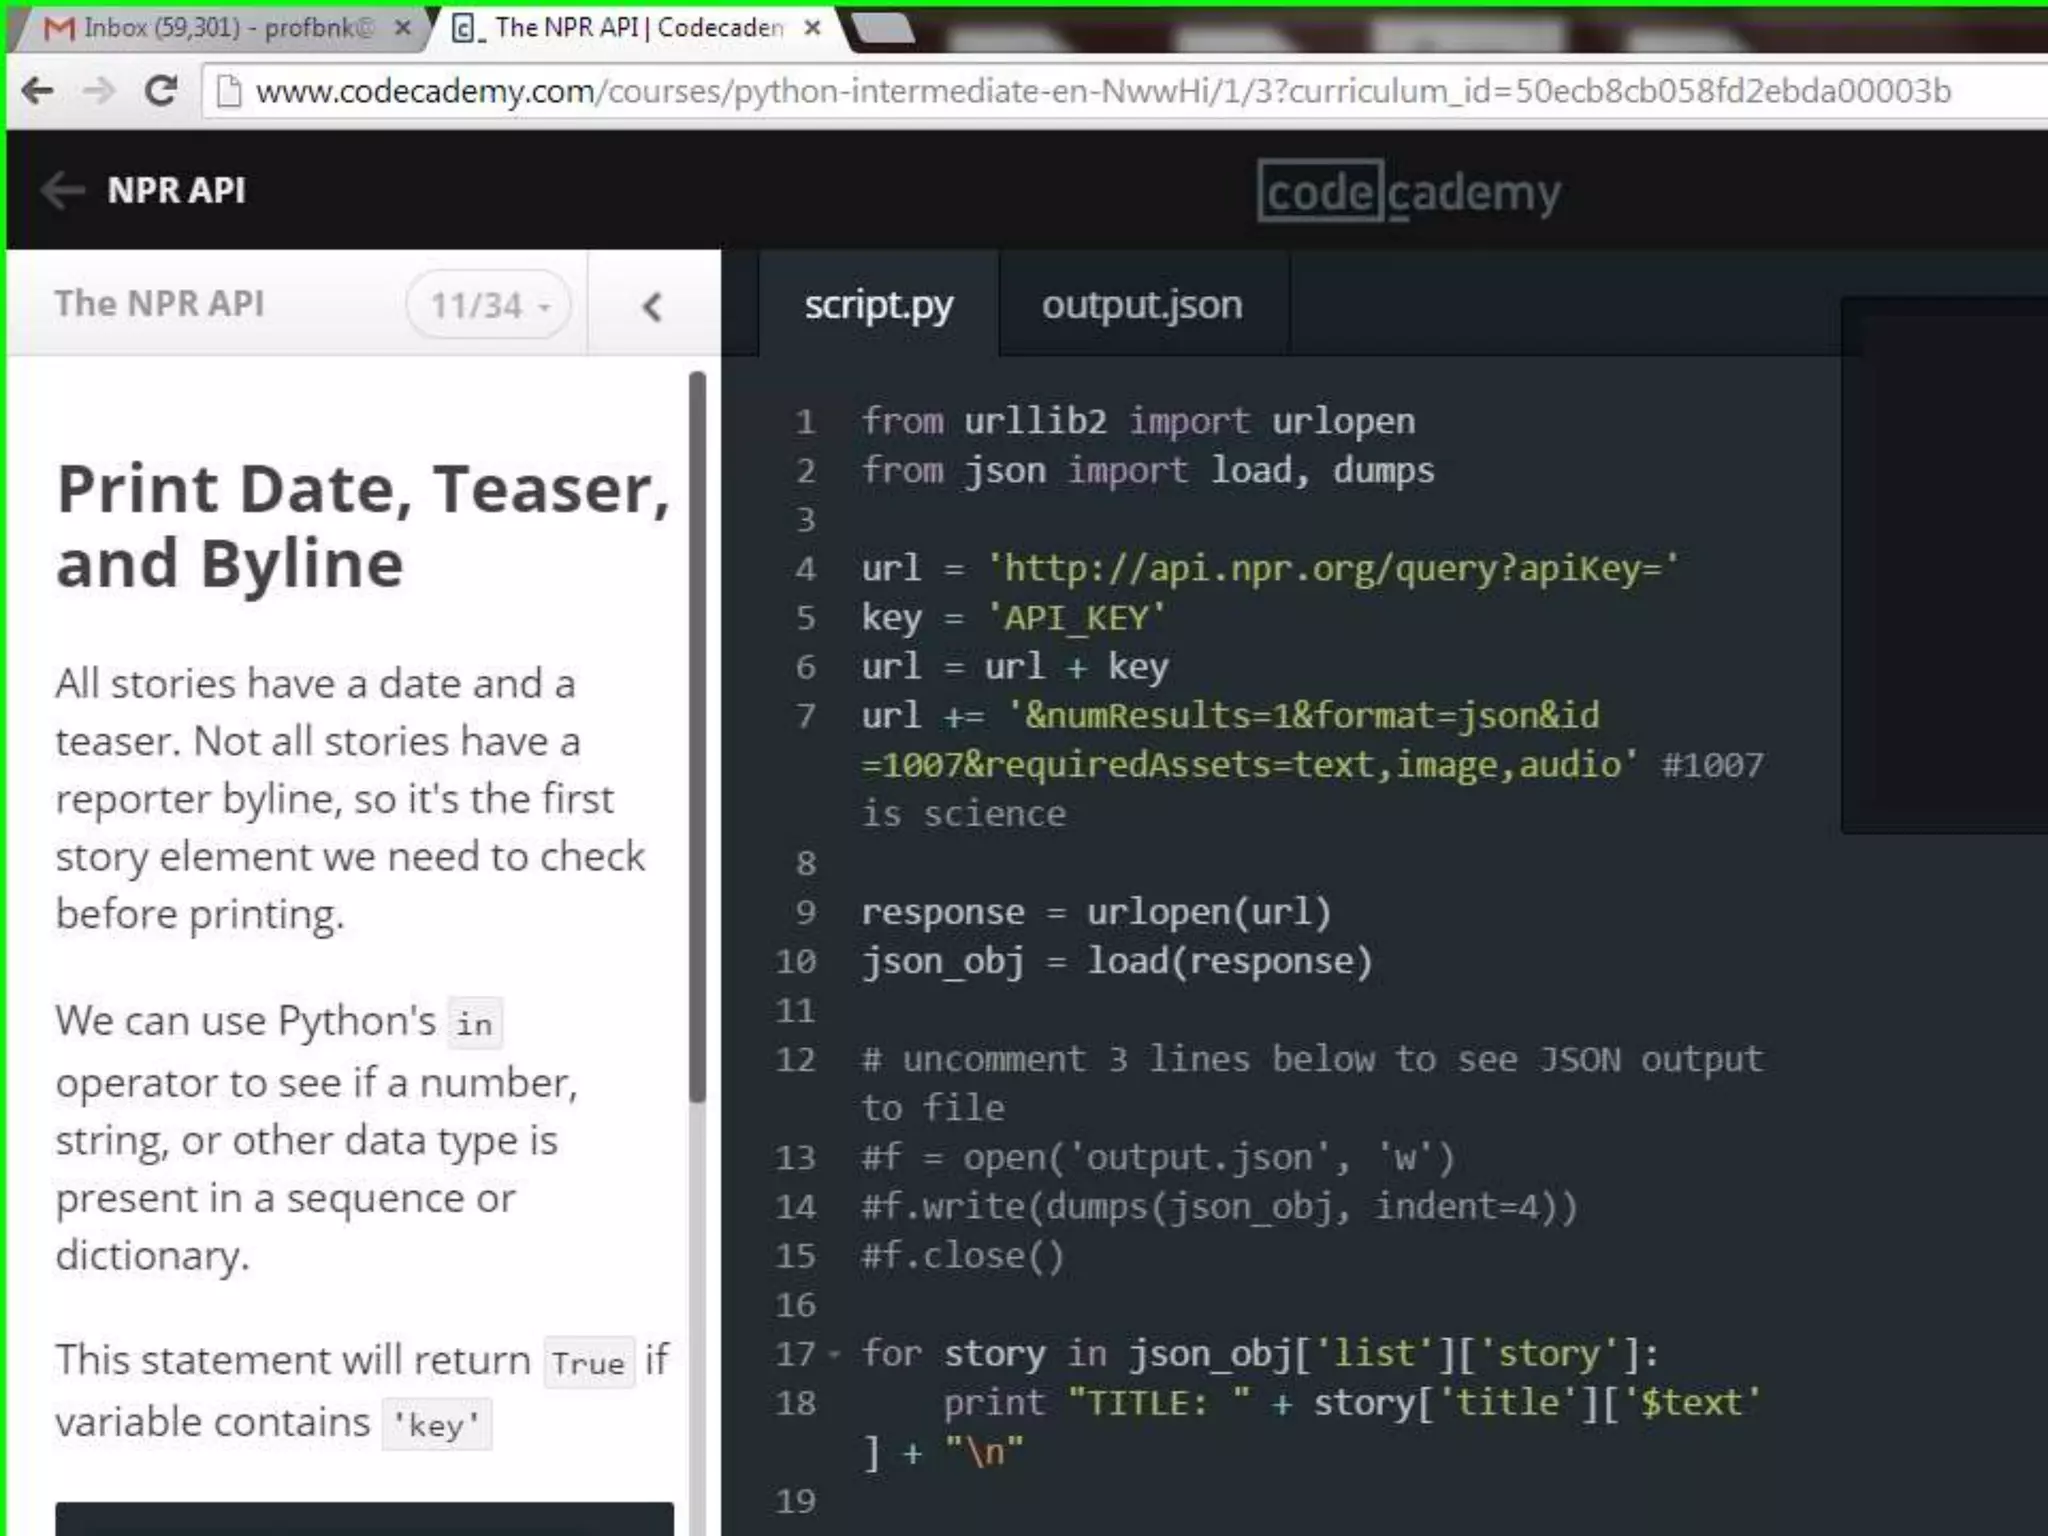Reload the page with the refresh icon
The height and width of the screenshot is (1536, 2048).
point(161,91)
